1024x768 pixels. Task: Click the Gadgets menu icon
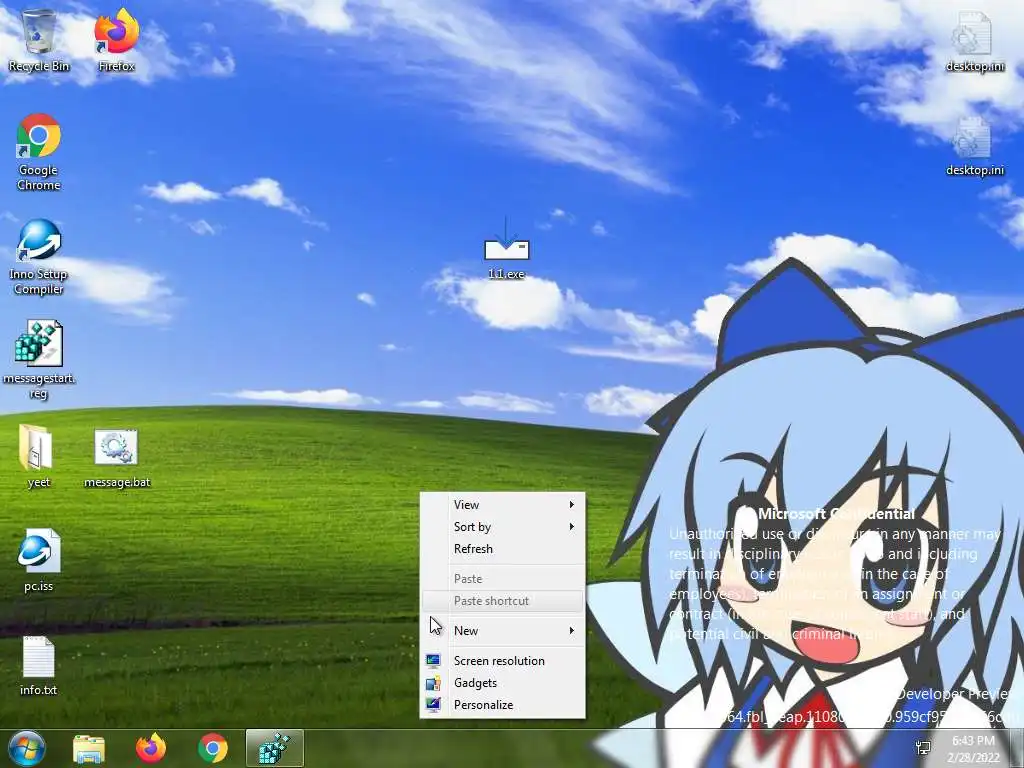point(433,683)
